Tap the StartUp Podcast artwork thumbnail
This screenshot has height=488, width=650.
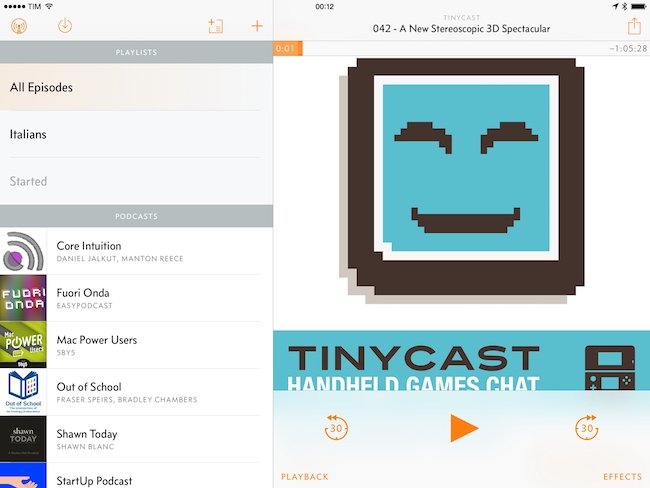point(23,476)
